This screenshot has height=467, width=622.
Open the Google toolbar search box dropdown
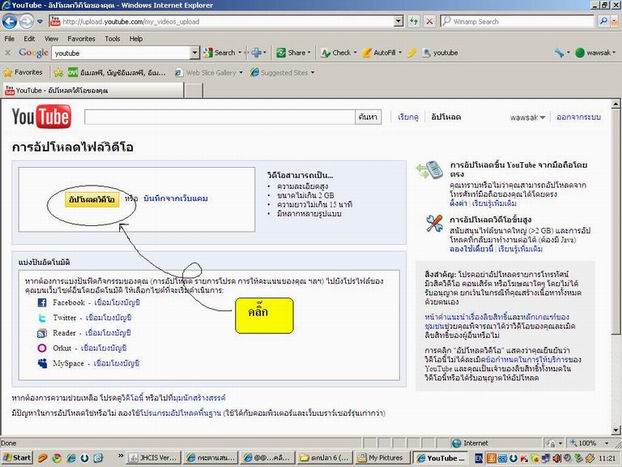coord(194,53)
